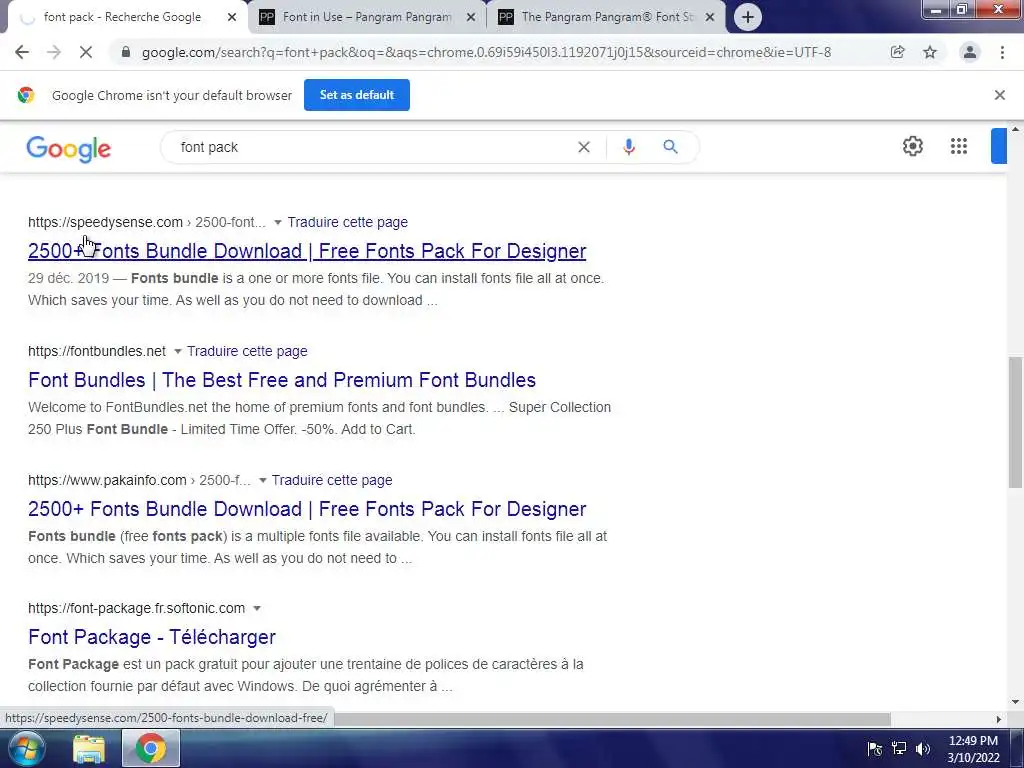Viewport: 1024px width, 768px height.
Task: Click 'Traduire cette page' for fontbundles.net
Action: [x=247, y=351]
